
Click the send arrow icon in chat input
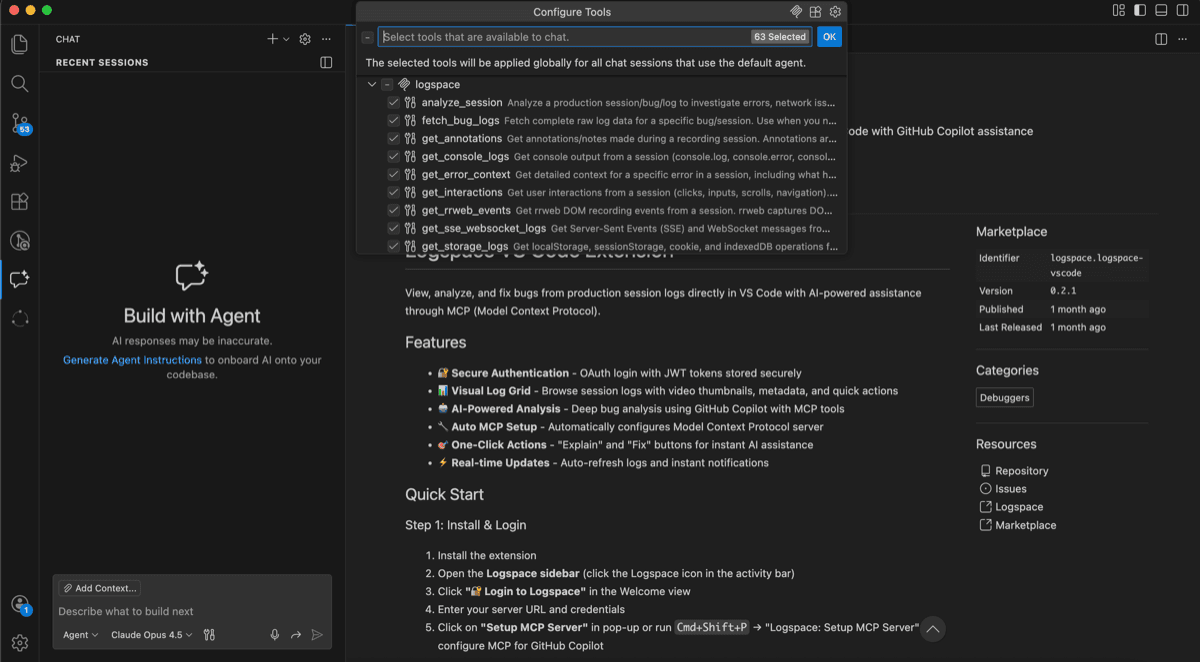pyautogui.click(x=317, y=634)
